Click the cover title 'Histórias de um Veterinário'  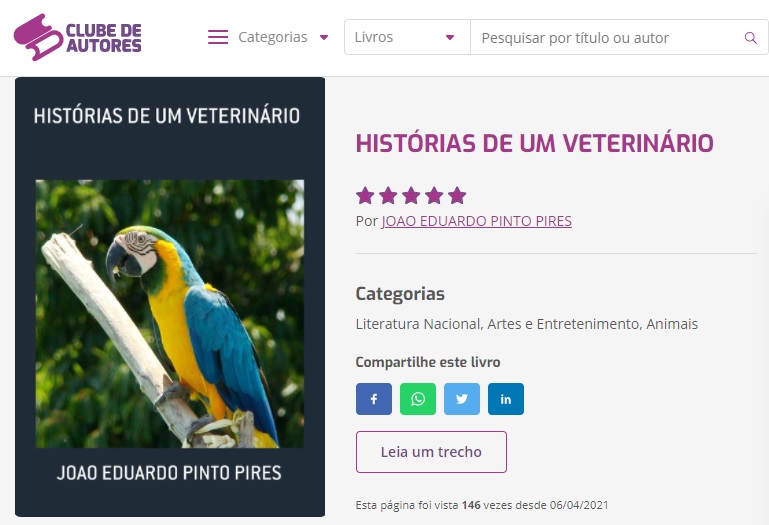tap(167, 116)
